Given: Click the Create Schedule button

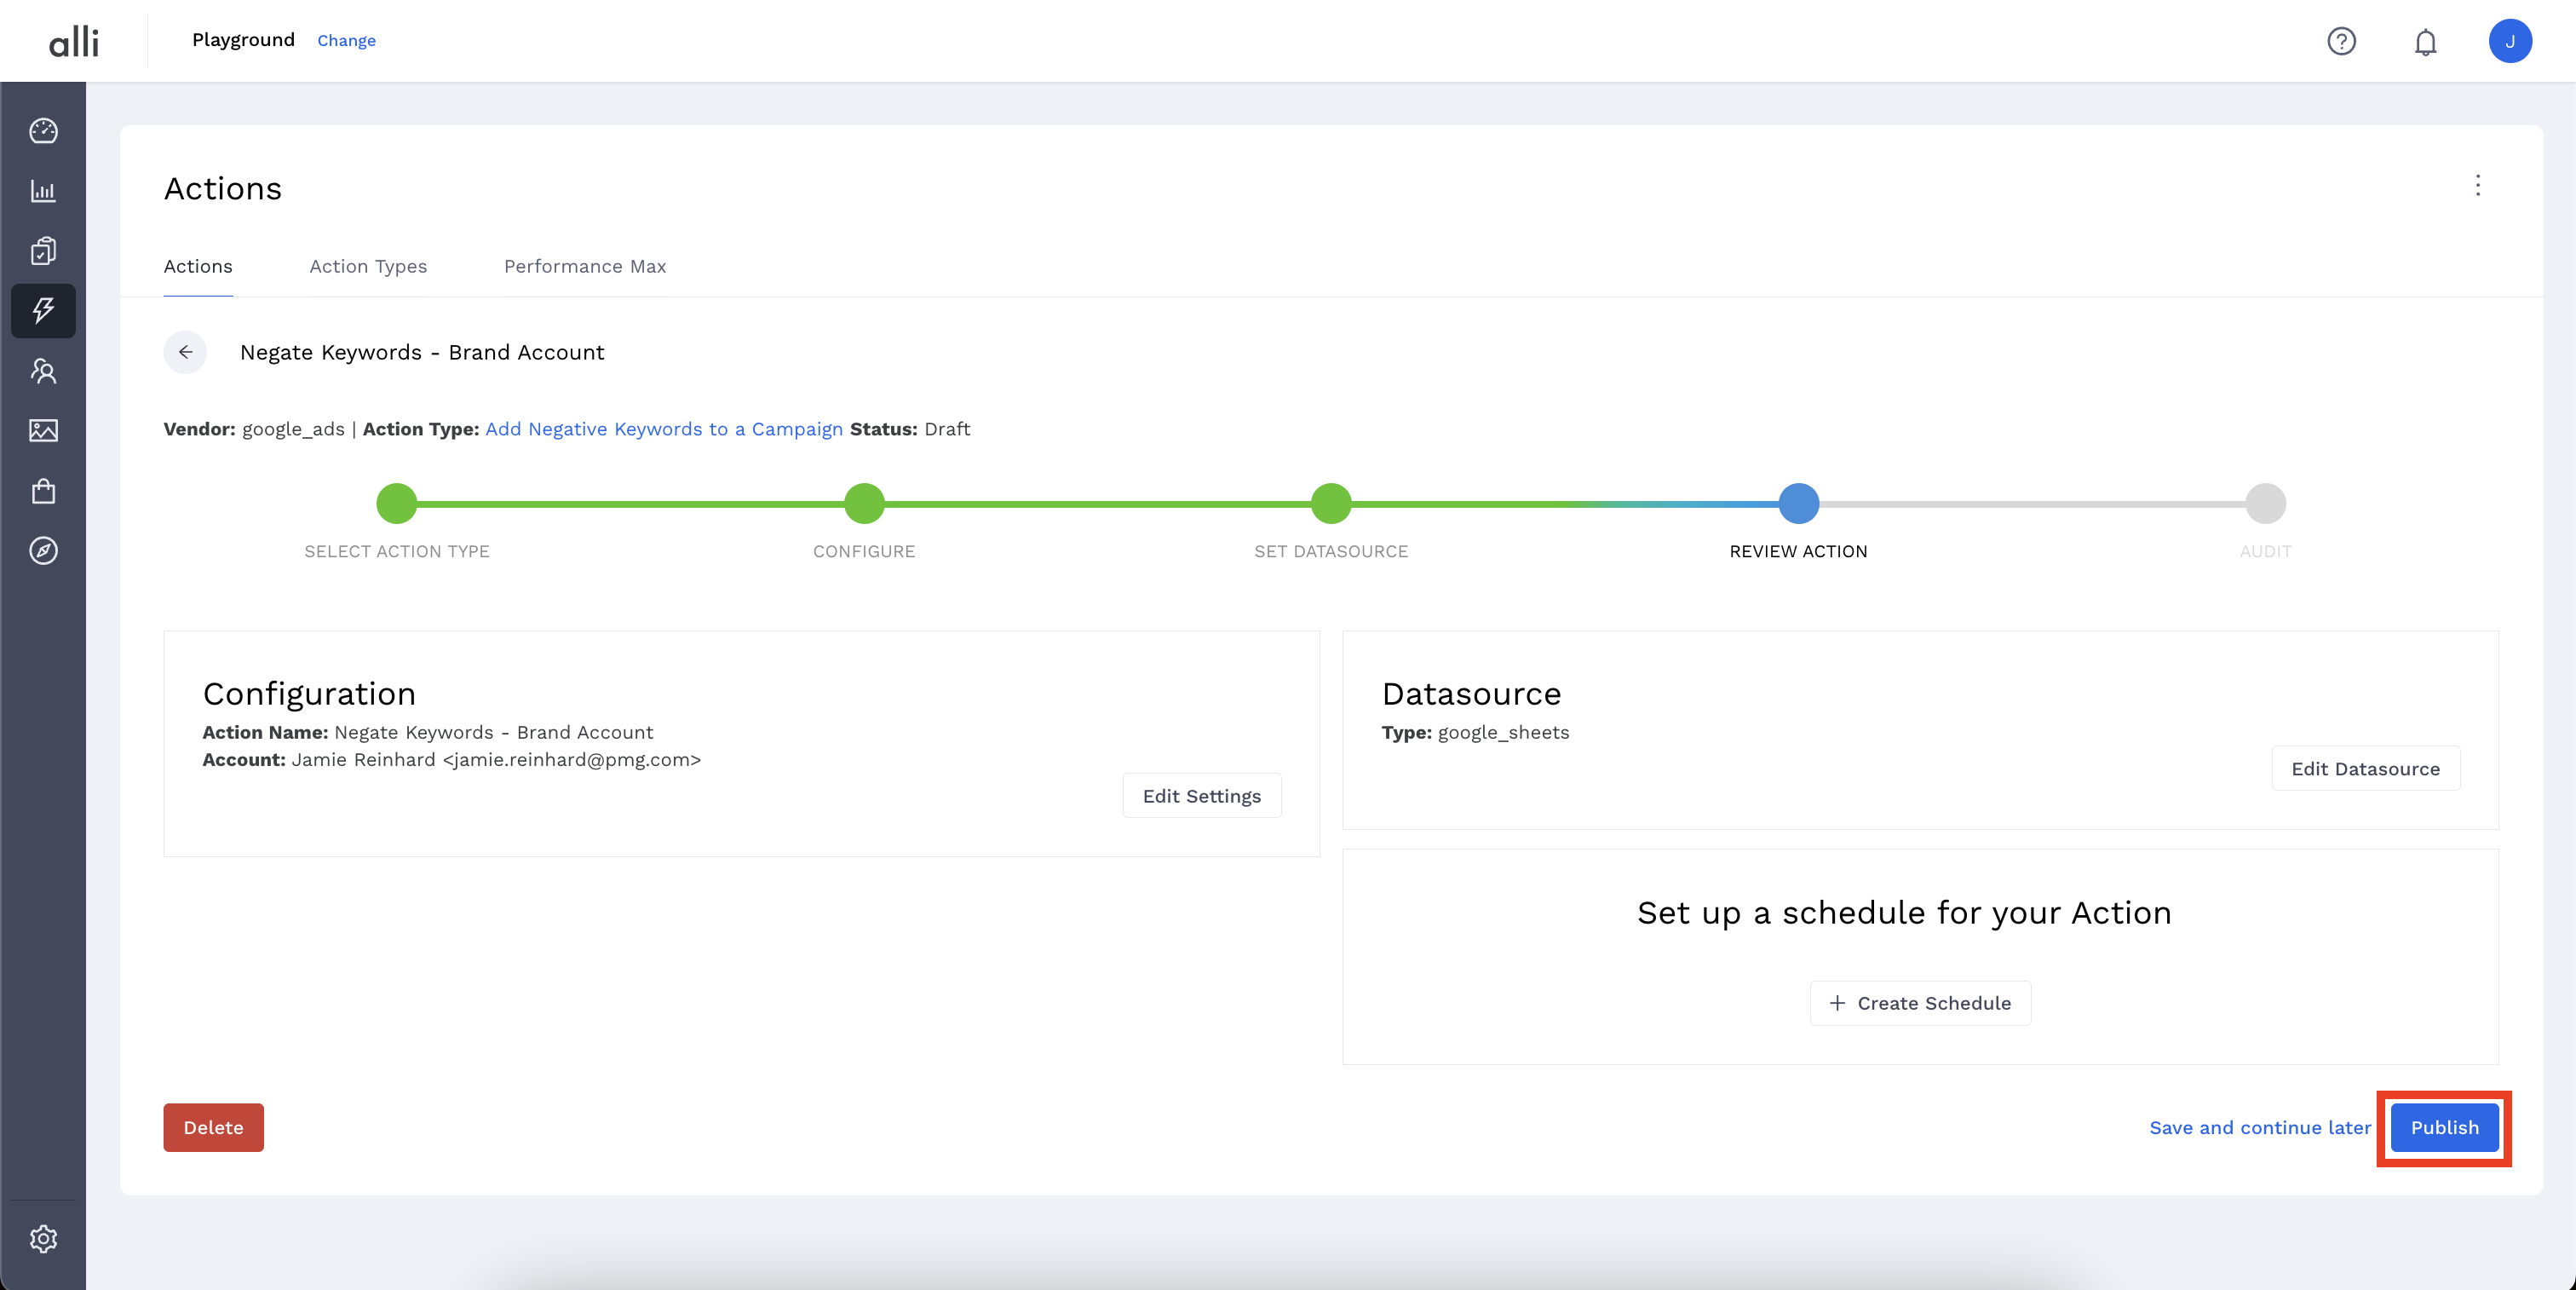Looking at the screenshot, I should (1920, 1003).
